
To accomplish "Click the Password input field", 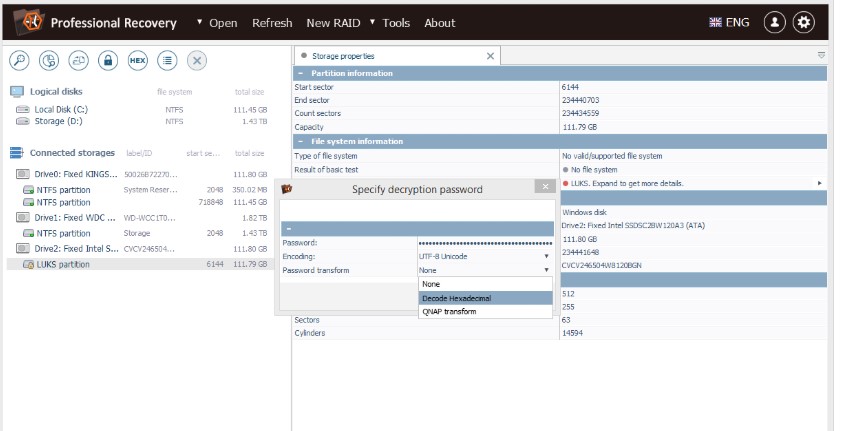I will click(484, 243).
